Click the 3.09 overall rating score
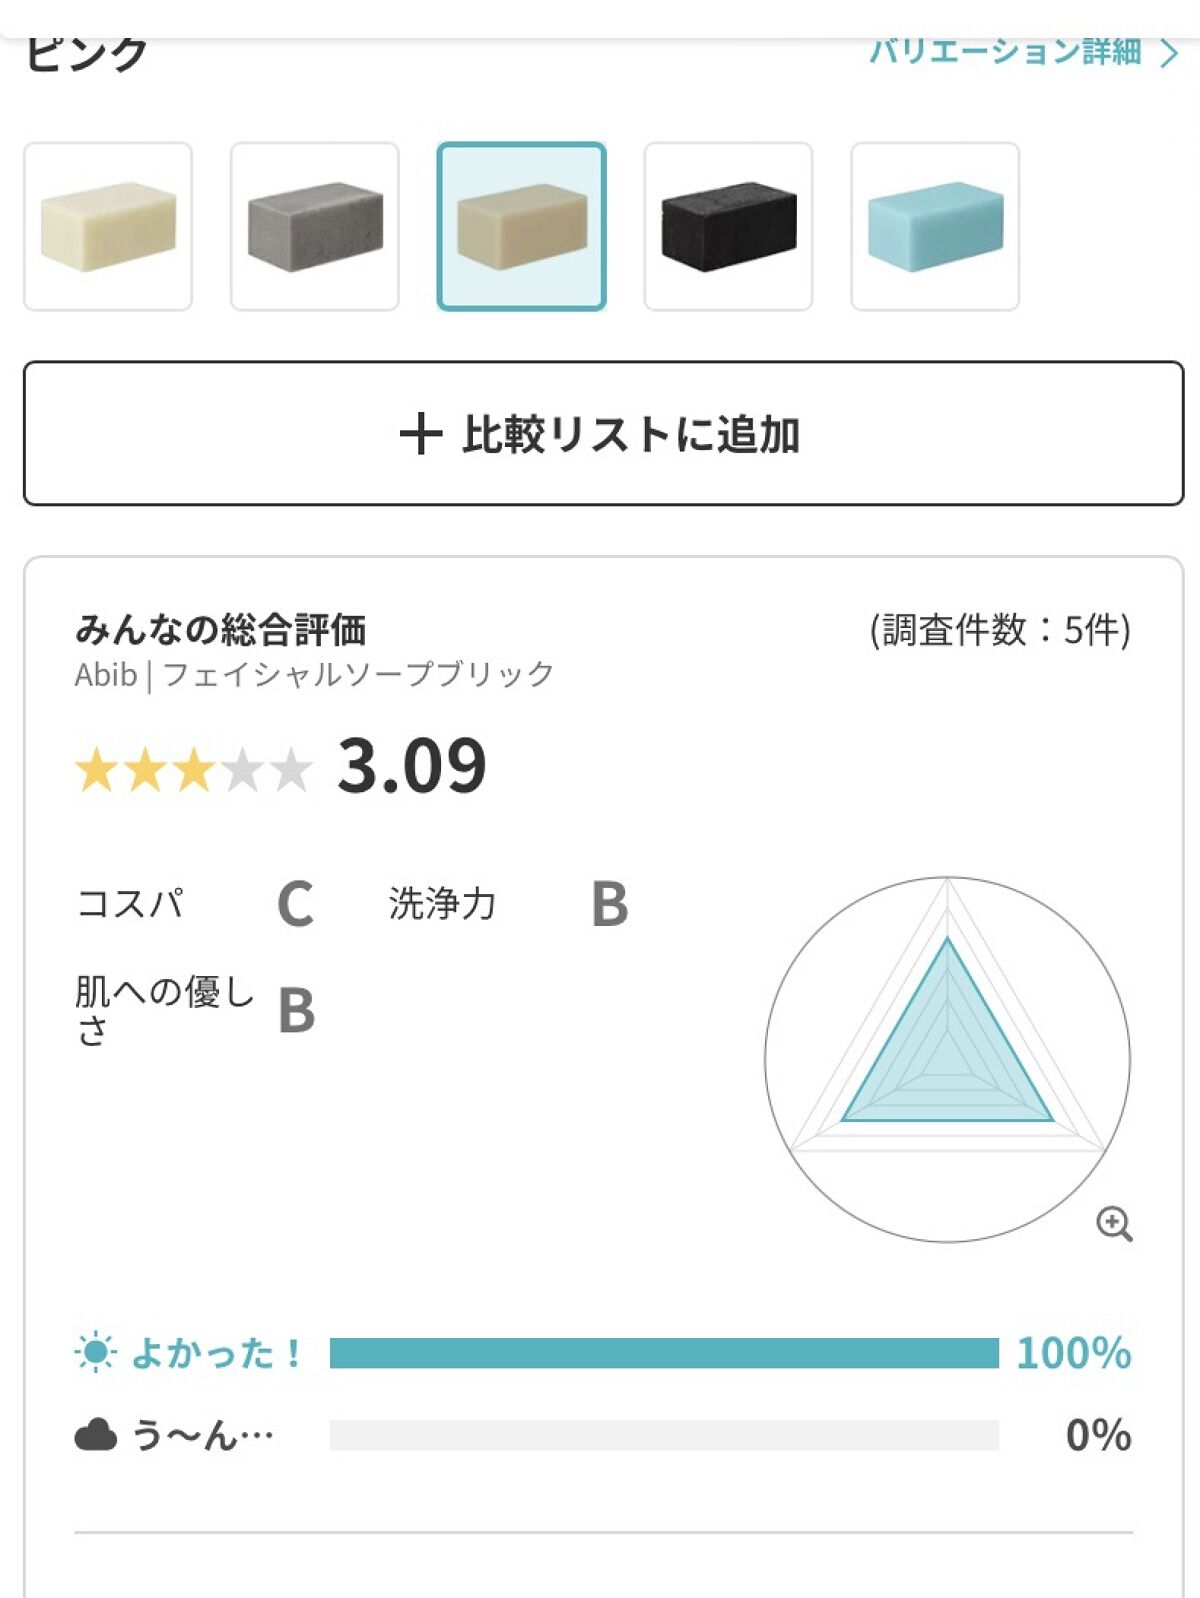Image resolution: width=1200 pixels, height=1598 pixels. click(411, 767)
